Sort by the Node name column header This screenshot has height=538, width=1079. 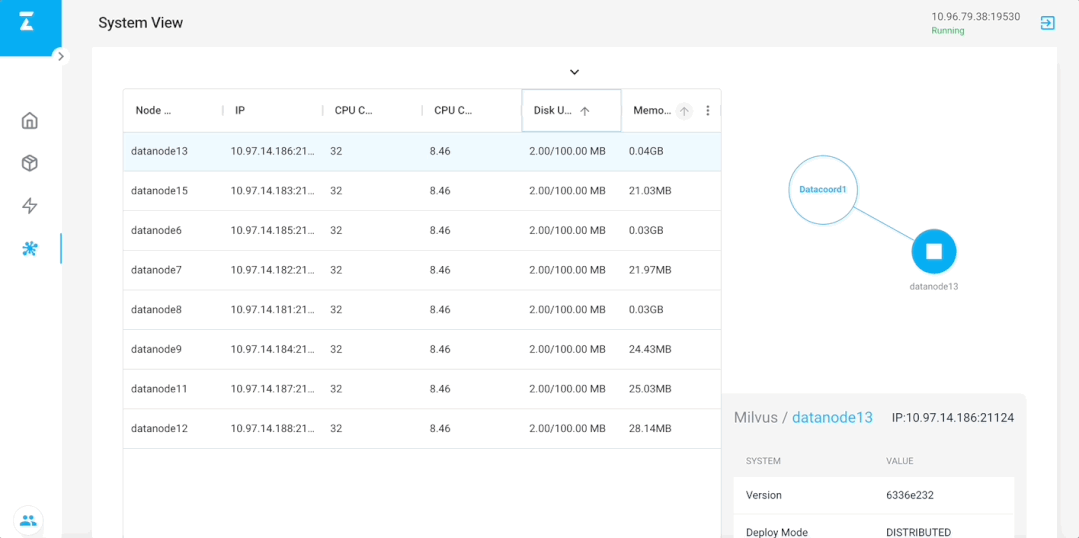coord(173,110)
